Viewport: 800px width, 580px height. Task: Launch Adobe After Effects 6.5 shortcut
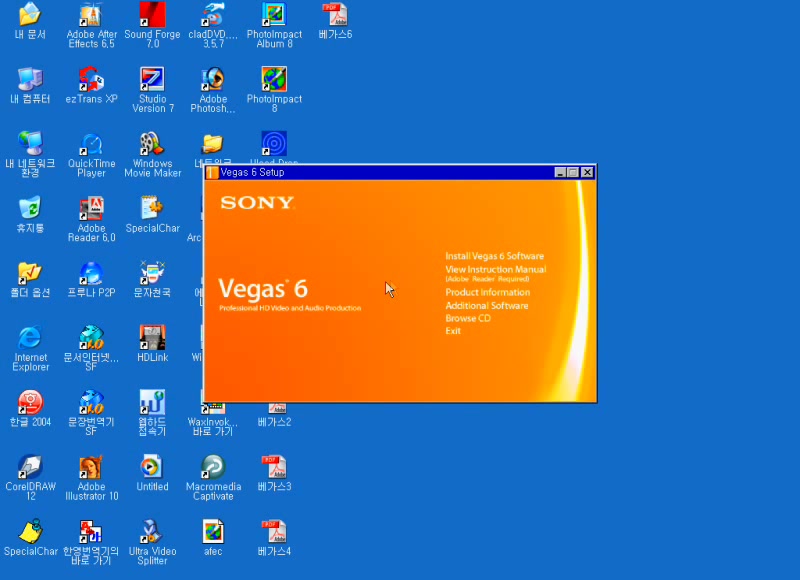pos(91,14)
